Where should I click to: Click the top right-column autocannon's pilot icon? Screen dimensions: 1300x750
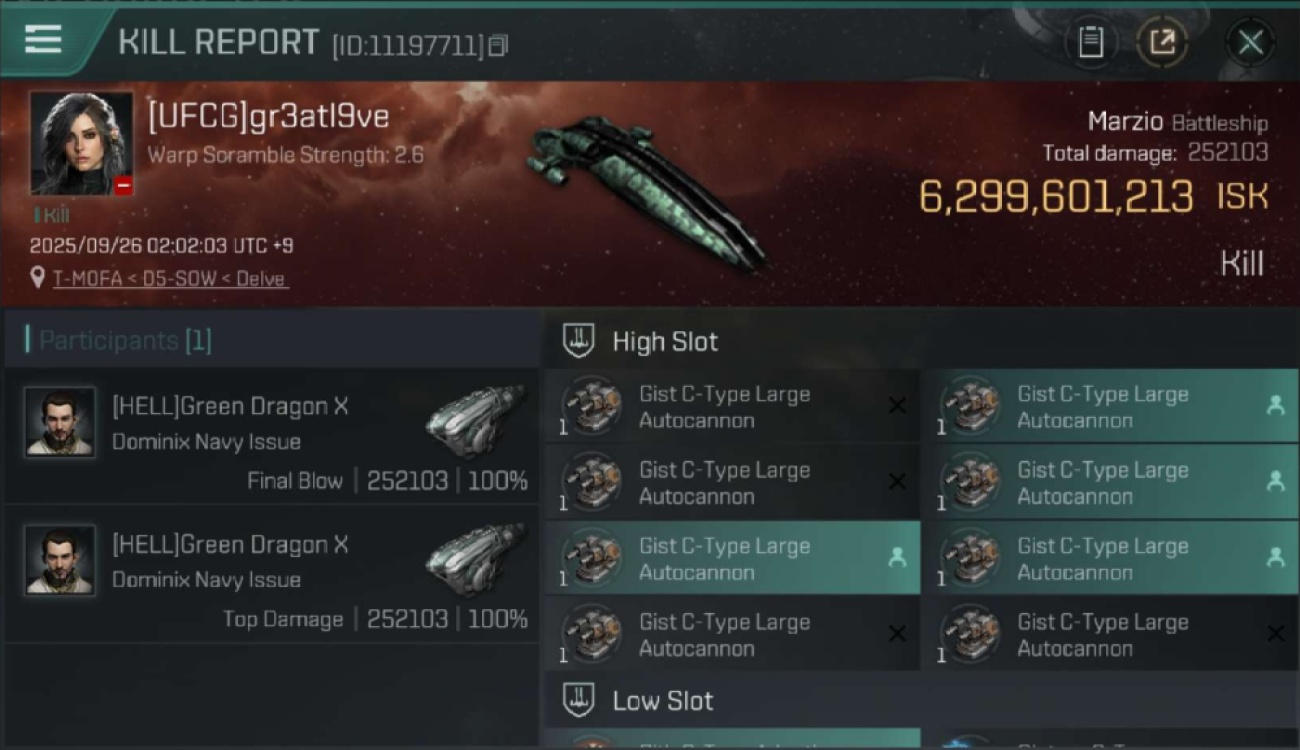point(1275,406)
